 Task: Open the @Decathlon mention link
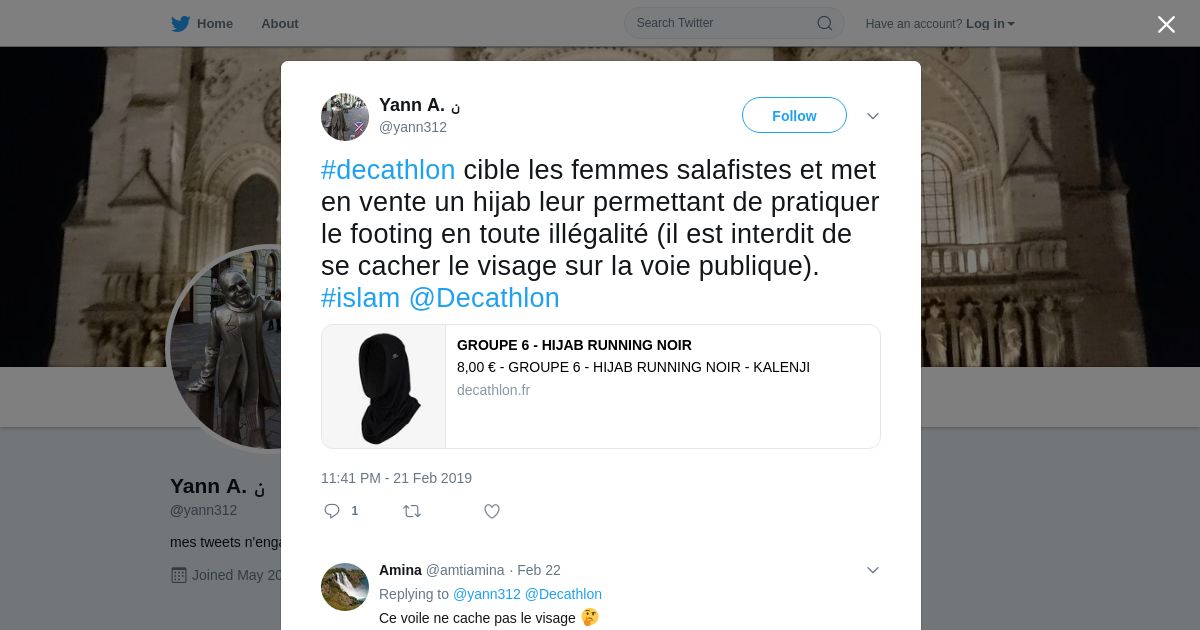pos(484,298)
